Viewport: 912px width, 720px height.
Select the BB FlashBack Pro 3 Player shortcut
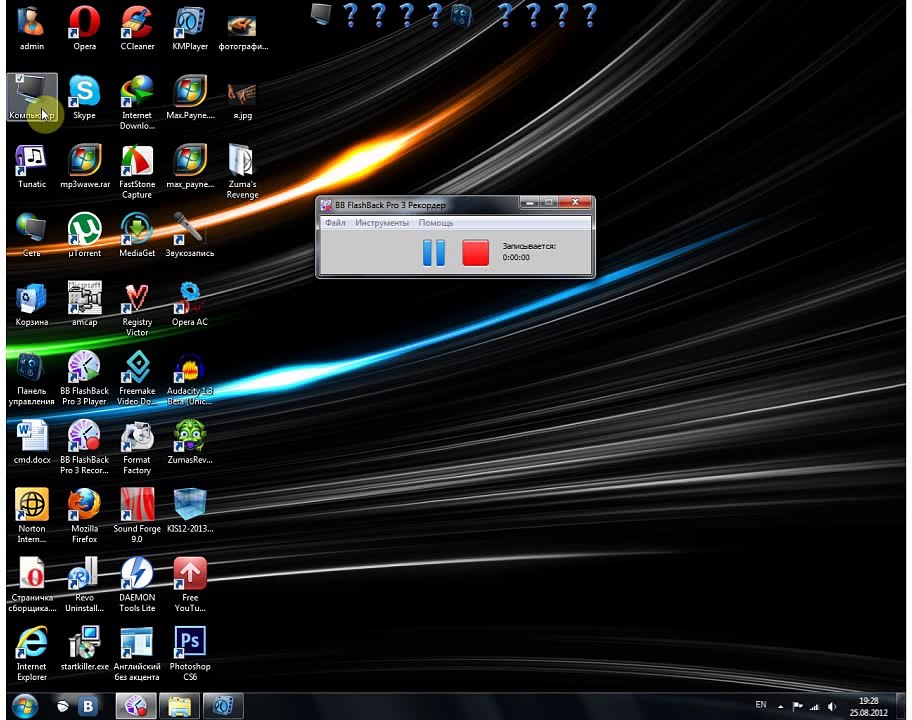[84, 378]
